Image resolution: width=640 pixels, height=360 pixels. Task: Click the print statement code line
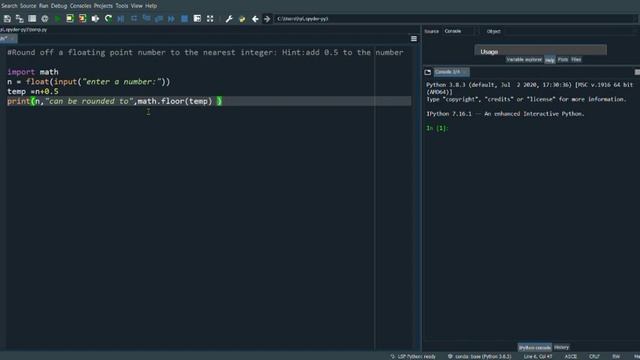114,101
